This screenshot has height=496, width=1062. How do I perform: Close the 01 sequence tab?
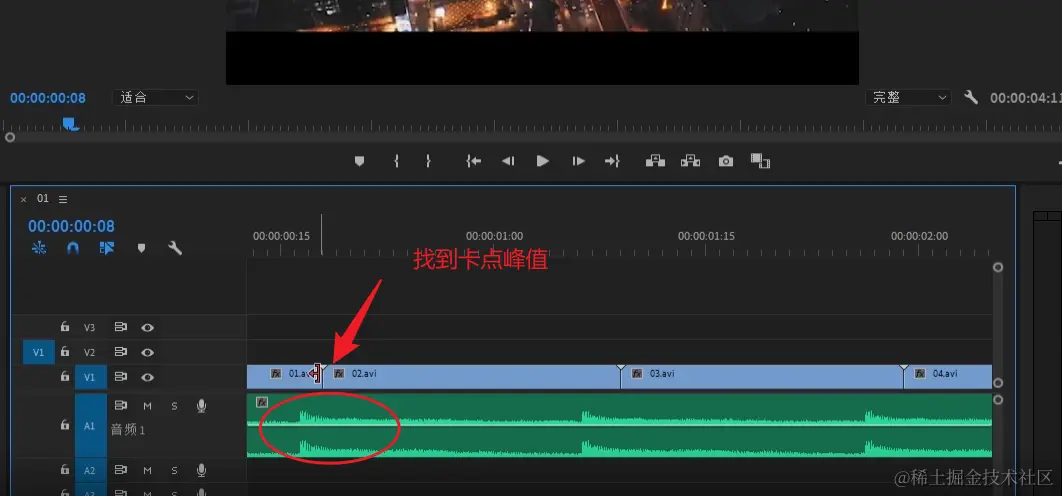[x=24, y=199]
